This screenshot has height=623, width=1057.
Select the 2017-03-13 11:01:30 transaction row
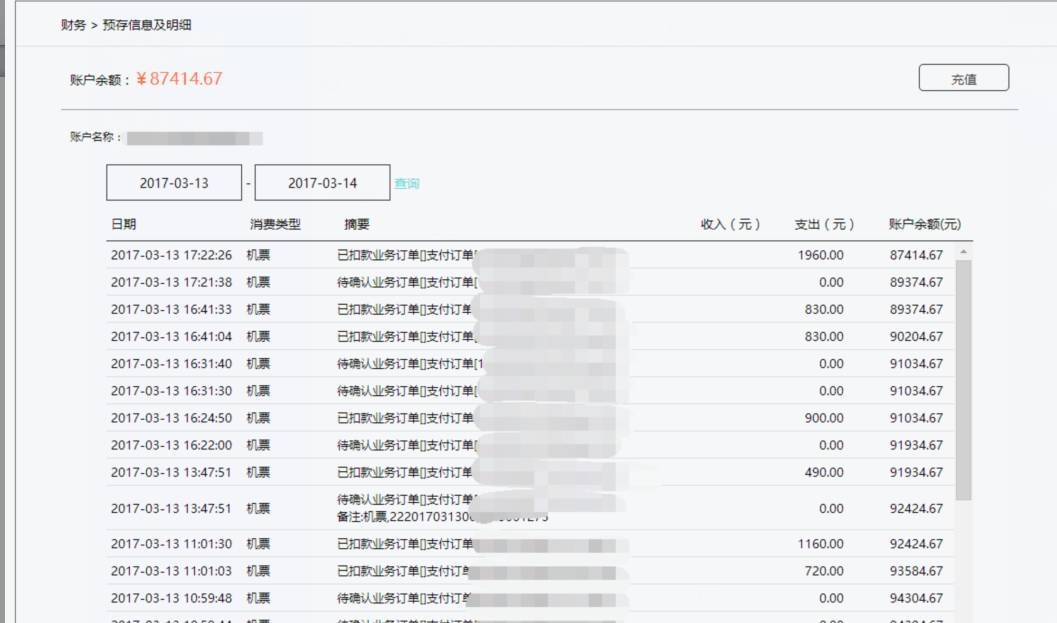[x=171, y=545]
